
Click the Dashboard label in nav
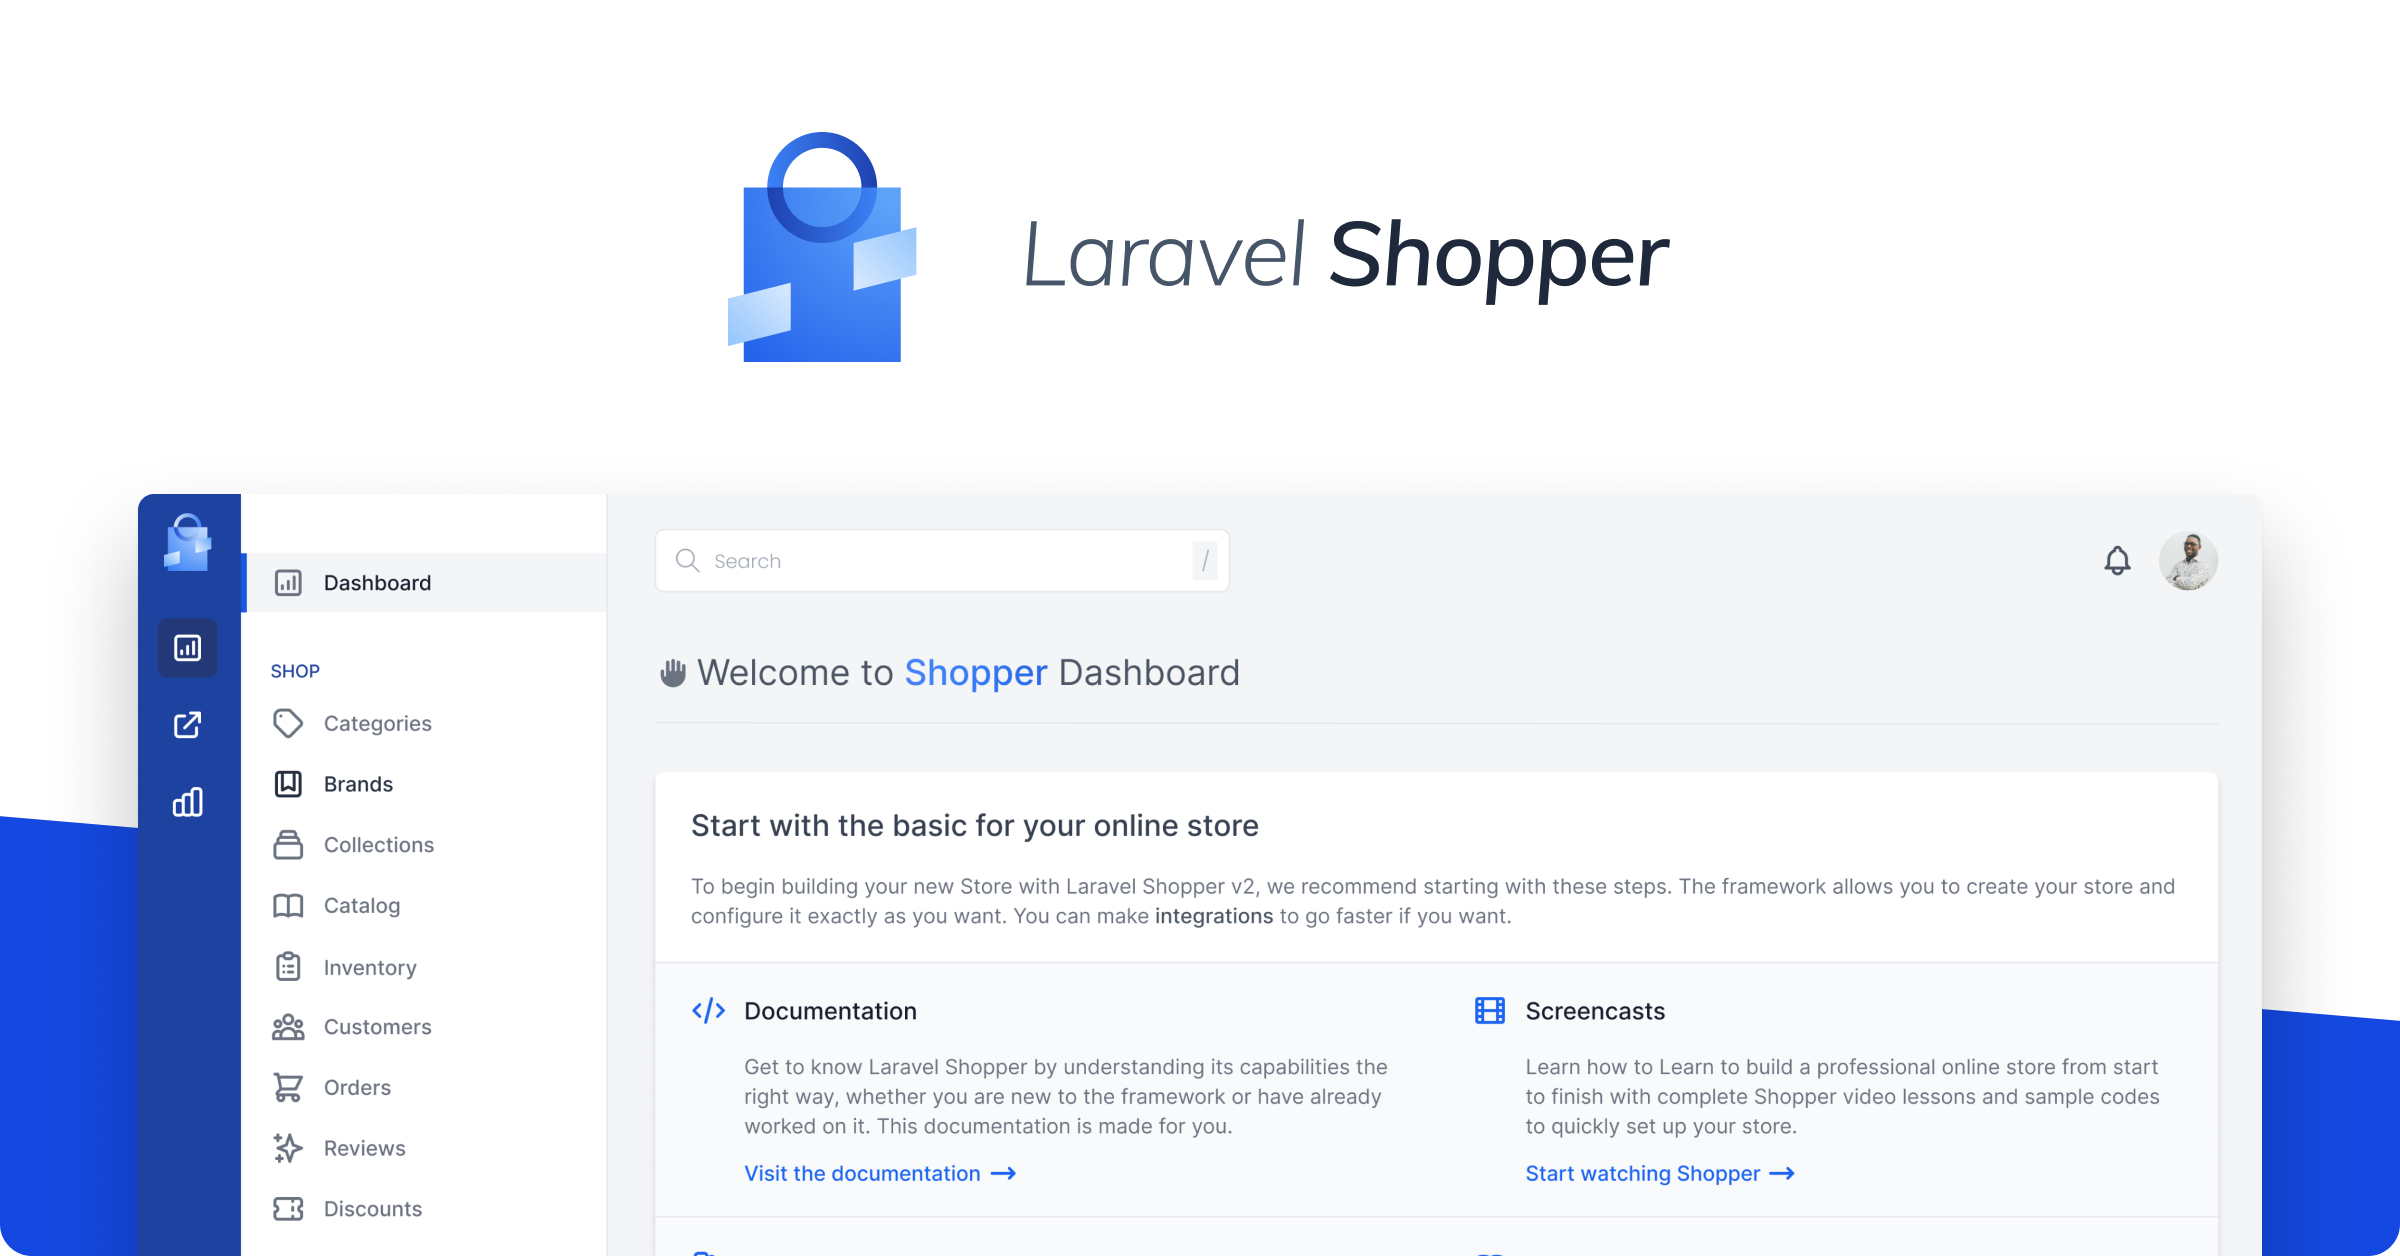click(x=378, y=583)
